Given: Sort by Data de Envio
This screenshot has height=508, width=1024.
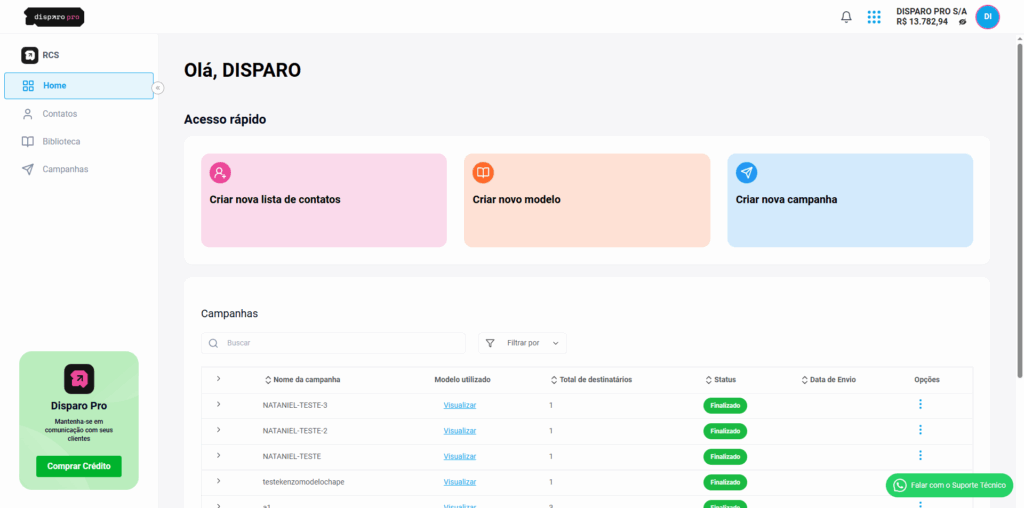Looking at the screenshot, I should [x=828, y=379].
